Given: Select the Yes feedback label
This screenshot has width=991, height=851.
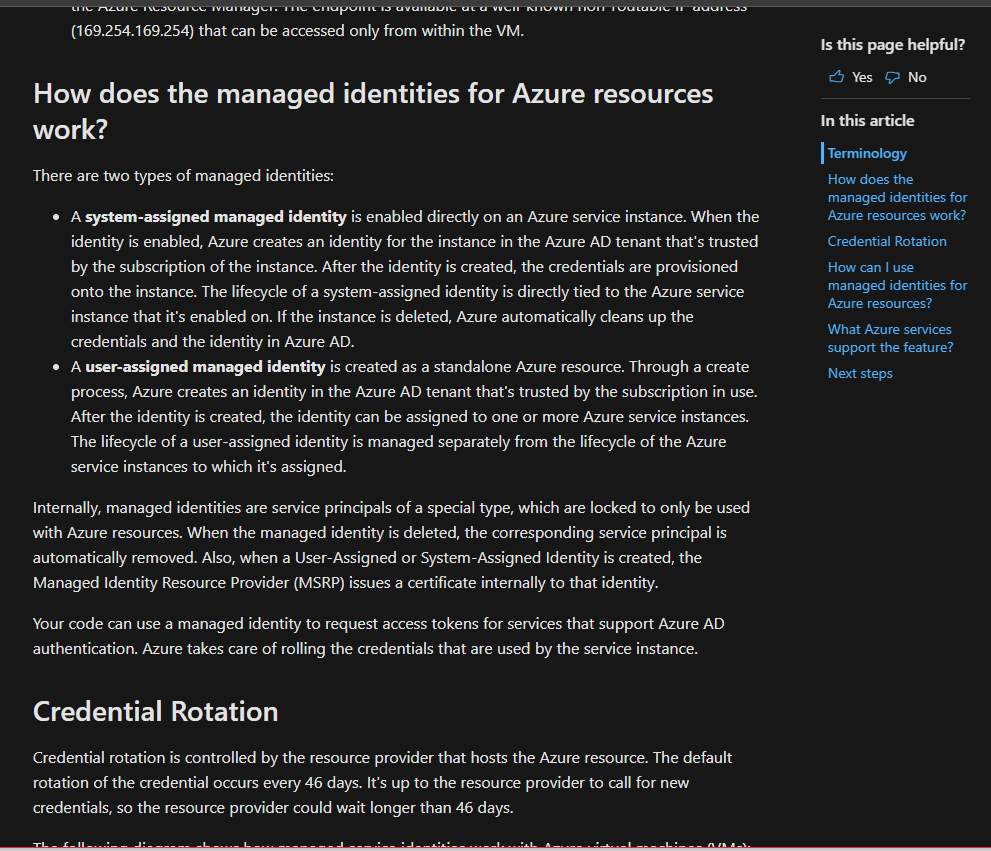Looking at the screenshot, I should click(x=862, y=77).
